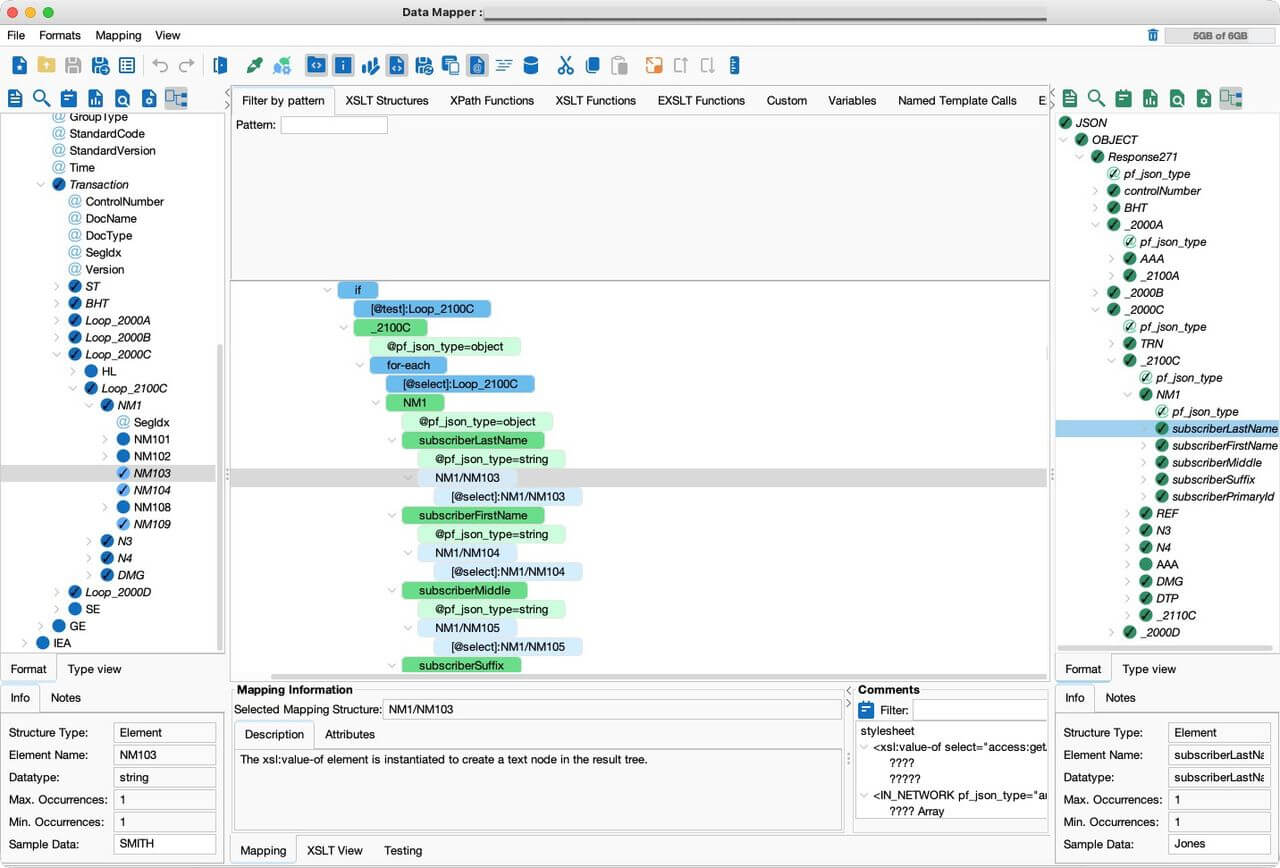The image size is (1280, 868).
Task: Click the green gear document icon in right panel
Action: [1204, 98]
